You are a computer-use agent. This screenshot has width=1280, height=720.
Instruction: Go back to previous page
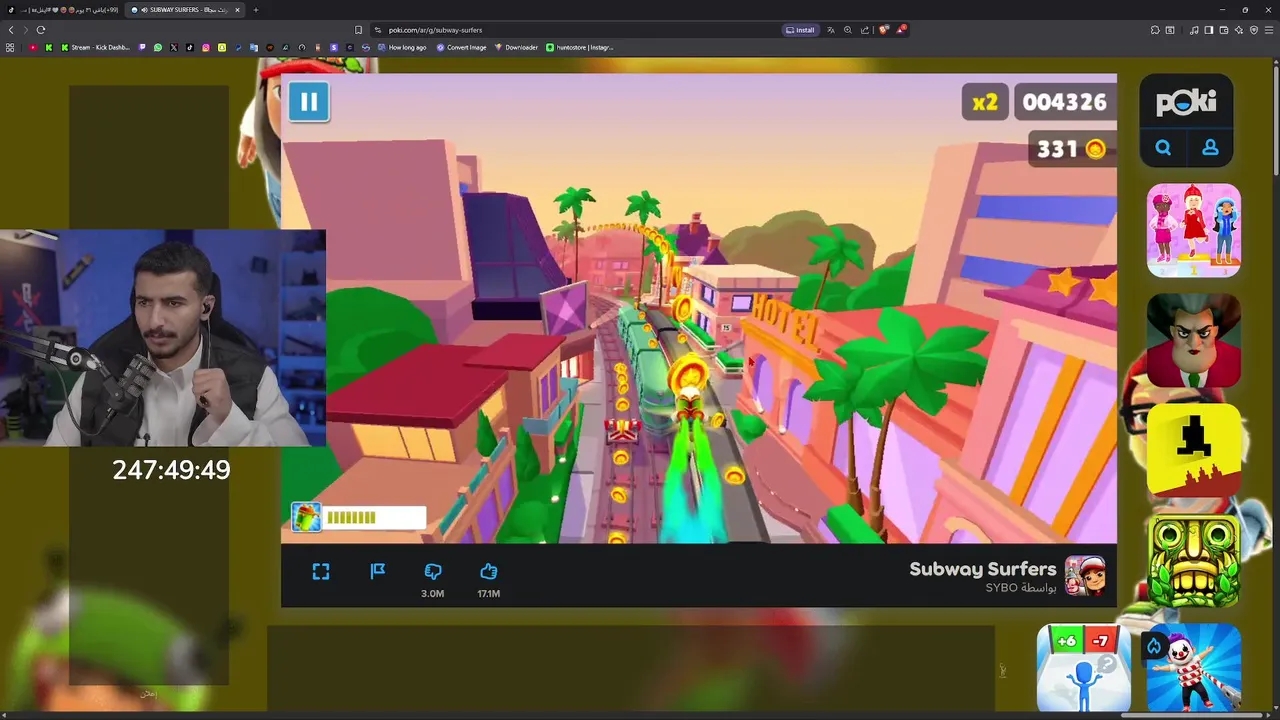[x=11, y=30]
